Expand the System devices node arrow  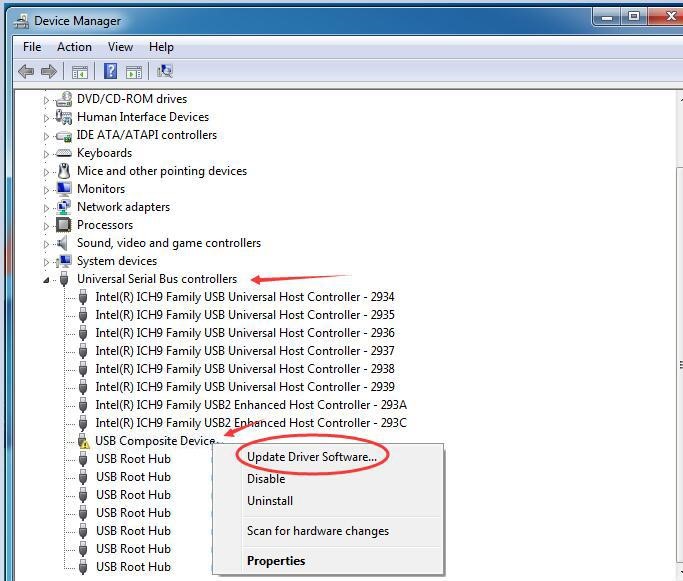click(46, 262)
